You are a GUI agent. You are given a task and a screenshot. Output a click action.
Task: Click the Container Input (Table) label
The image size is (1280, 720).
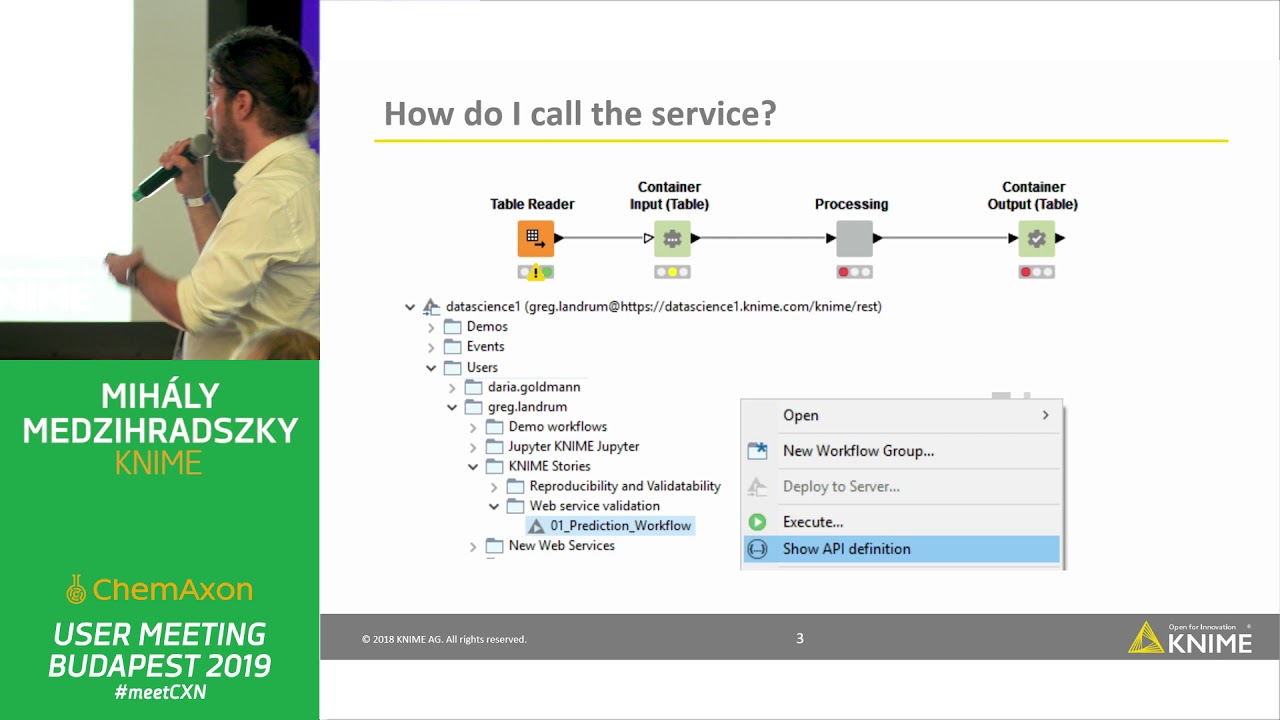669,196
